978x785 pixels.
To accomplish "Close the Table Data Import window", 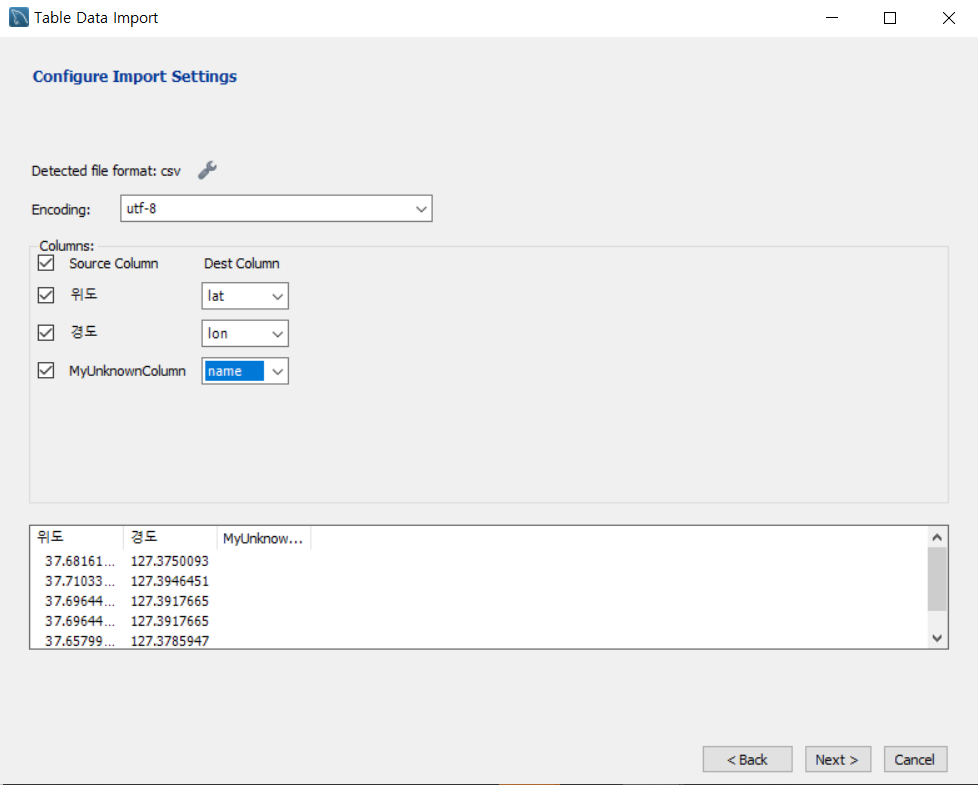I will click(x=949, y=17).
